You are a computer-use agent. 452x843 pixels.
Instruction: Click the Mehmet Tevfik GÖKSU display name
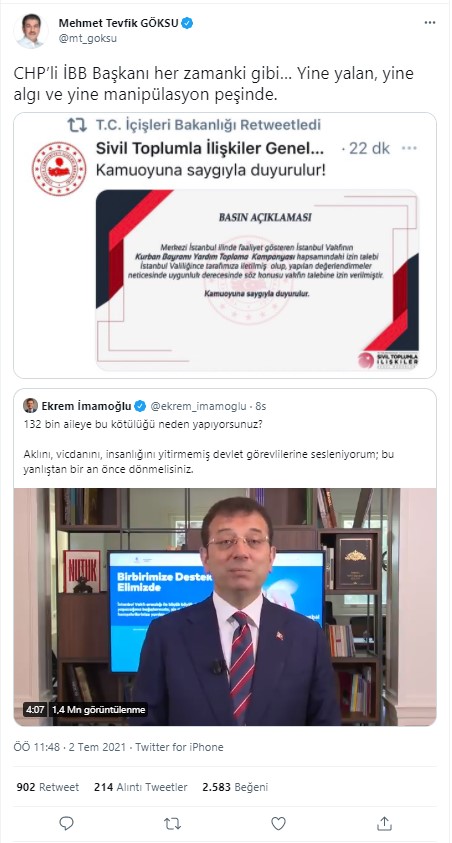118,23
